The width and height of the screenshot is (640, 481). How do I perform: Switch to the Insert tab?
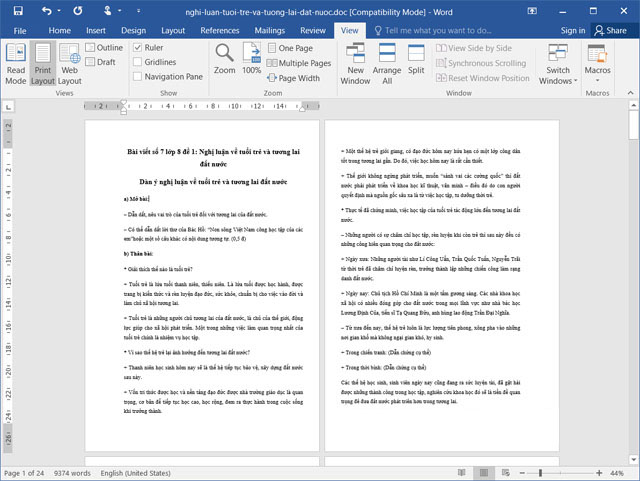96,31
